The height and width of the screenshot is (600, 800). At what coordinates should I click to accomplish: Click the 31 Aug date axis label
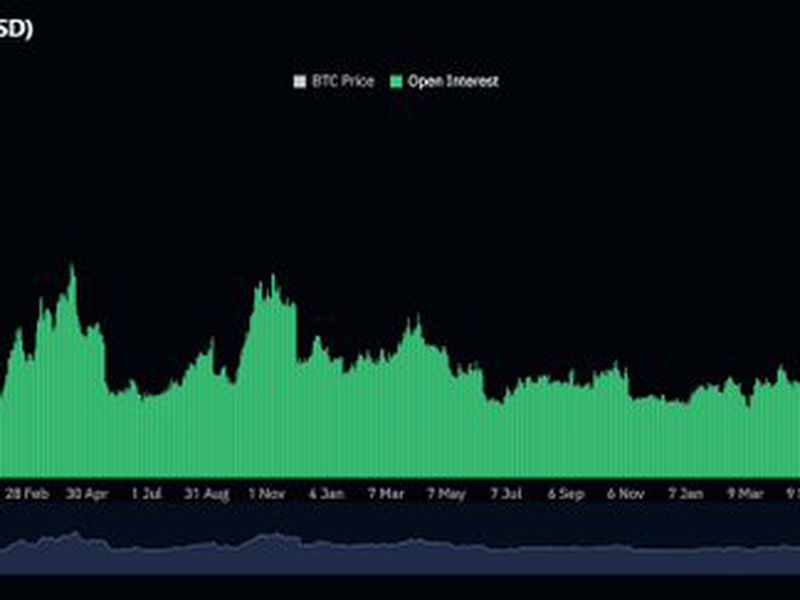click(x=207, y=493)
